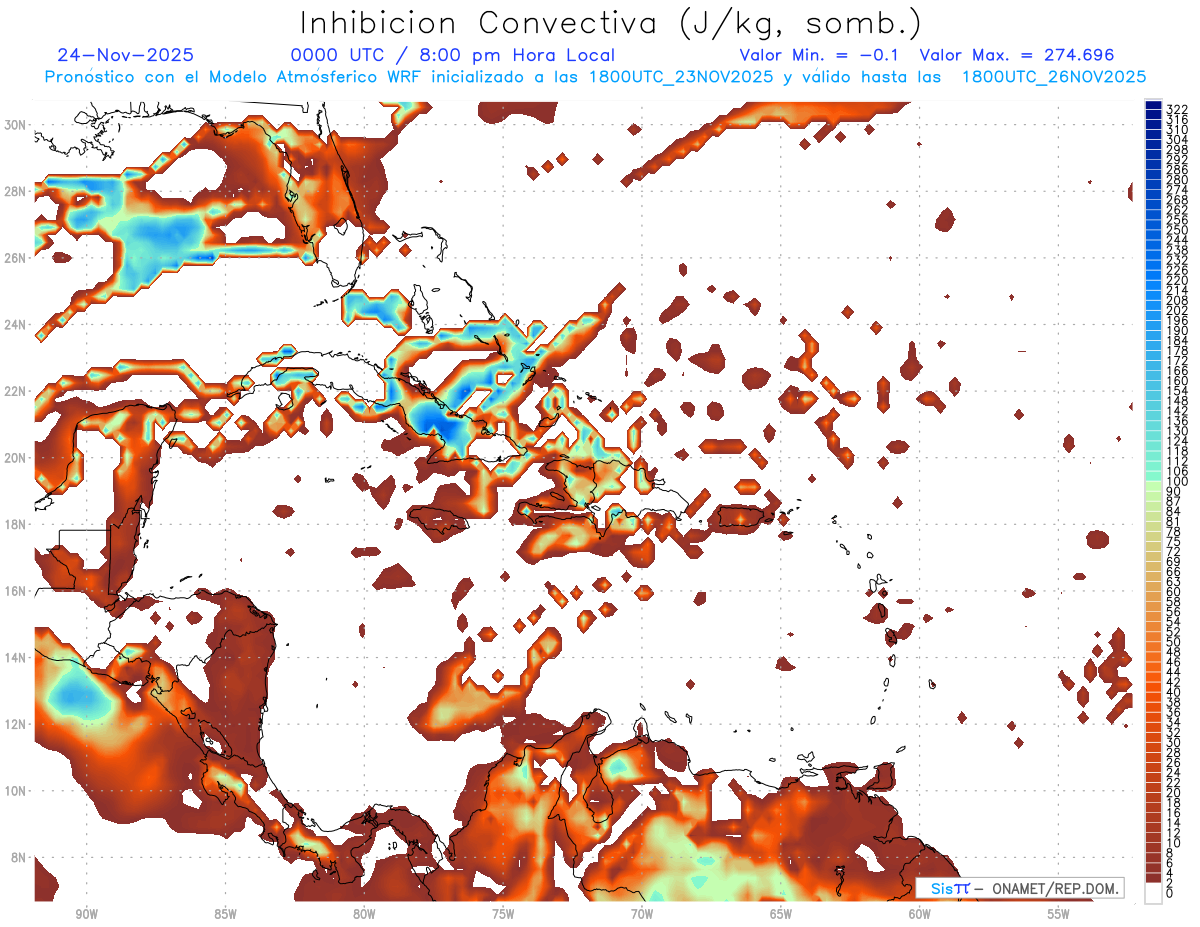
Task: Click the "0000 UTC / 8:00 pm Hora Local" time
Action: coord(453,55)
